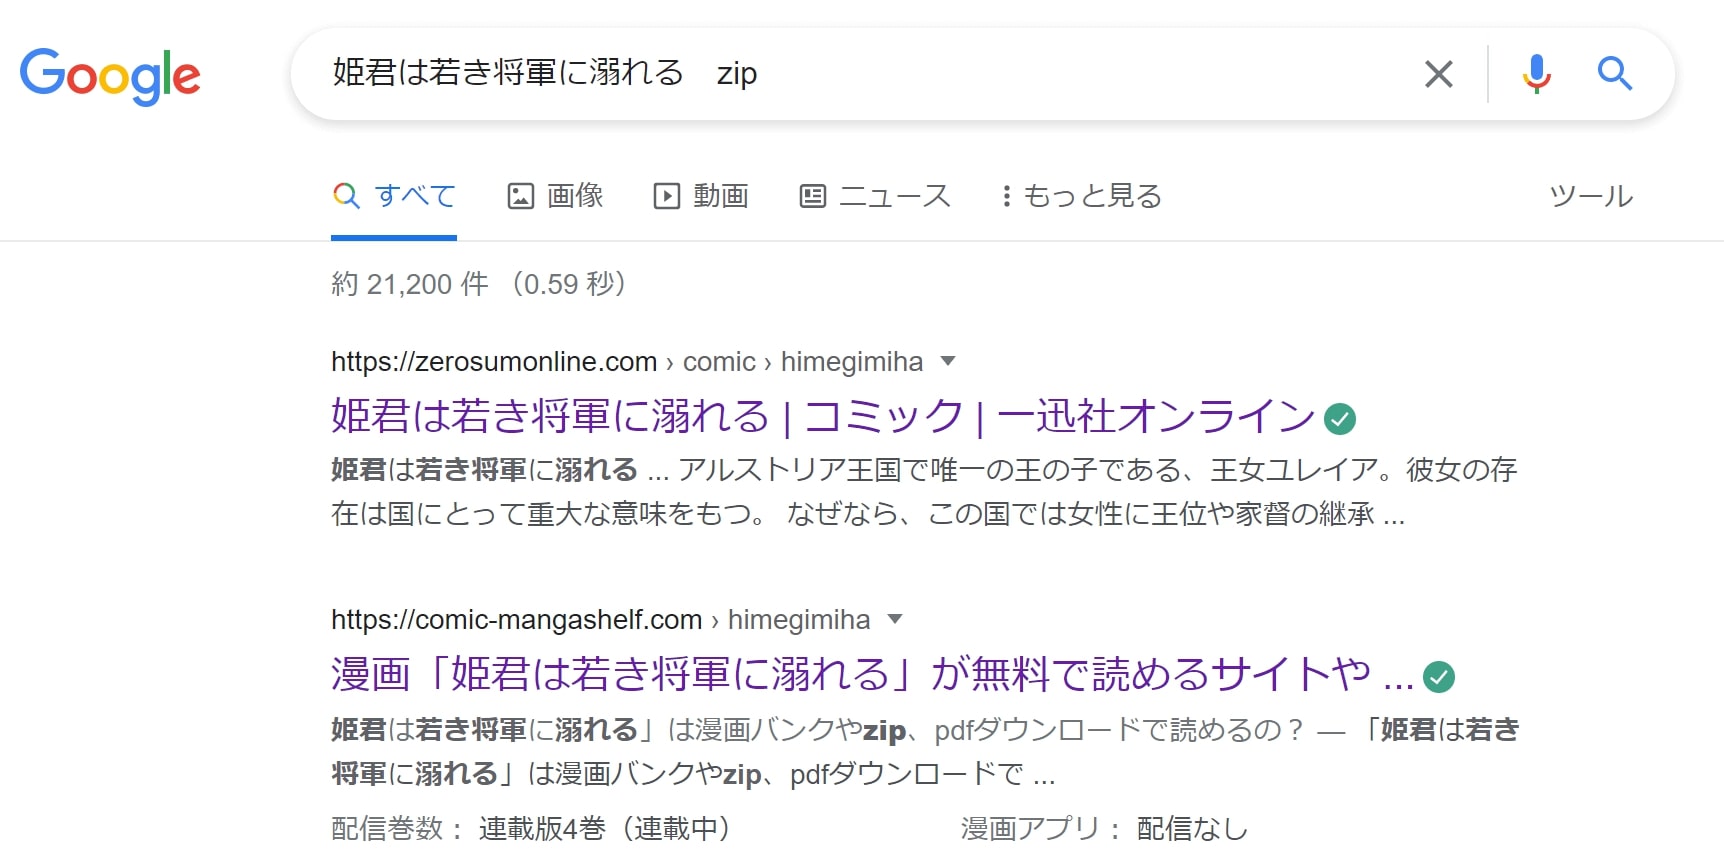Screen dimensions: 1724x864
Task: Click the ニュース tab newspaper icon
Action: (813, 196)
